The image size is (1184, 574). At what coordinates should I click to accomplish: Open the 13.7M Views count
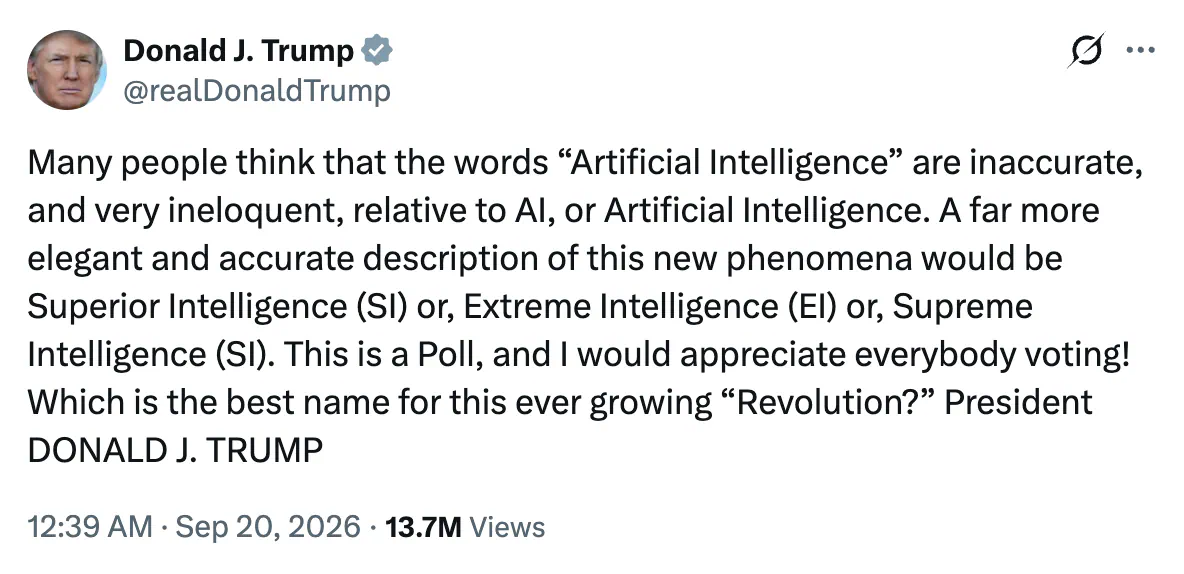coord(464,526)
